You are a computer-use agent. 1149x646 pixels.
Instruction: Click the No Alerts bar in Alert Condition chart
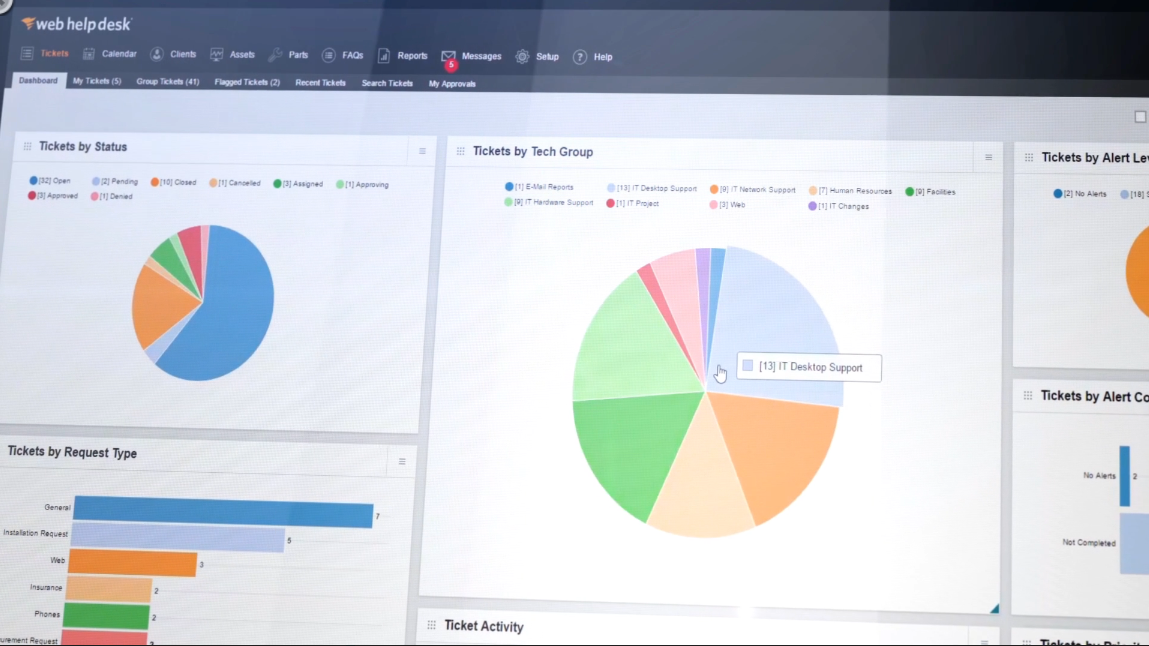coord(1124,476)
